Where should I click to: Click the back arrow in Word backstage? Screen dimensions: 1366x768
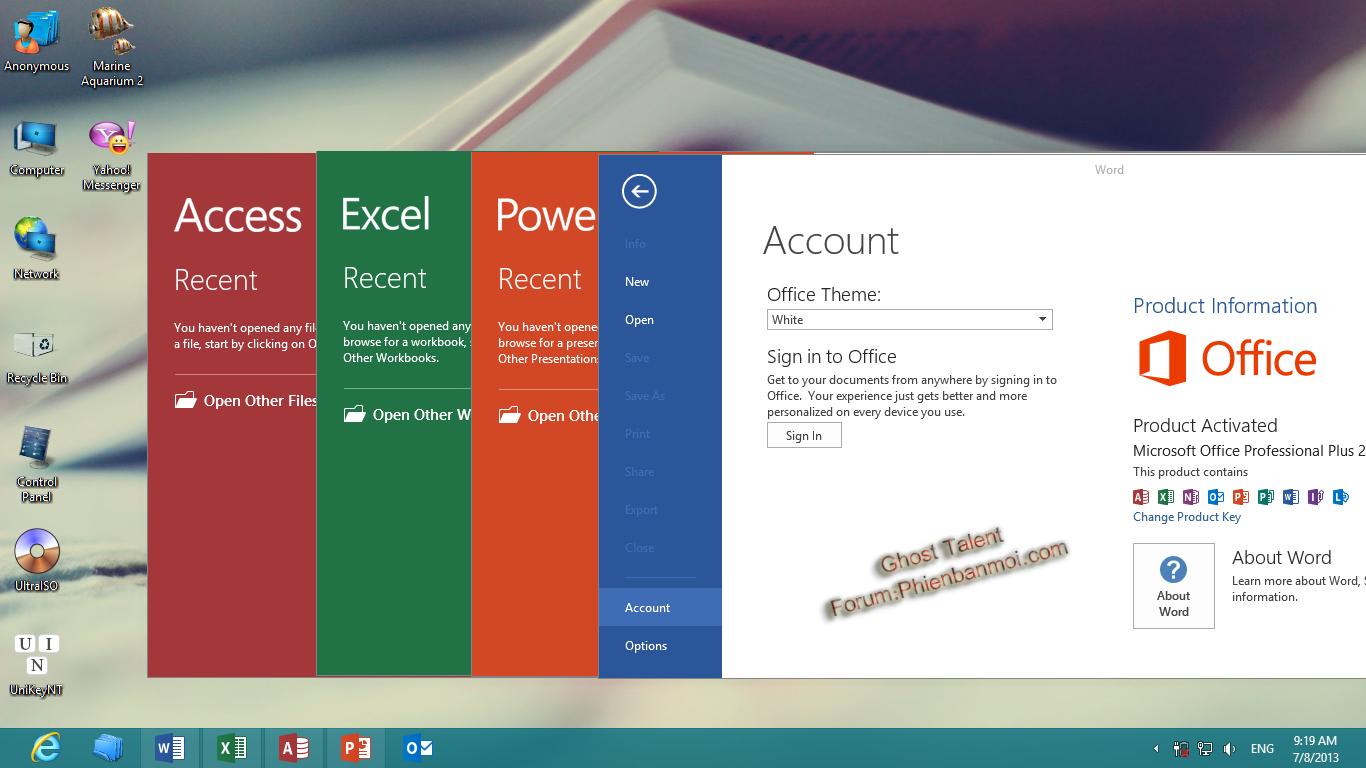pos(639,191)
